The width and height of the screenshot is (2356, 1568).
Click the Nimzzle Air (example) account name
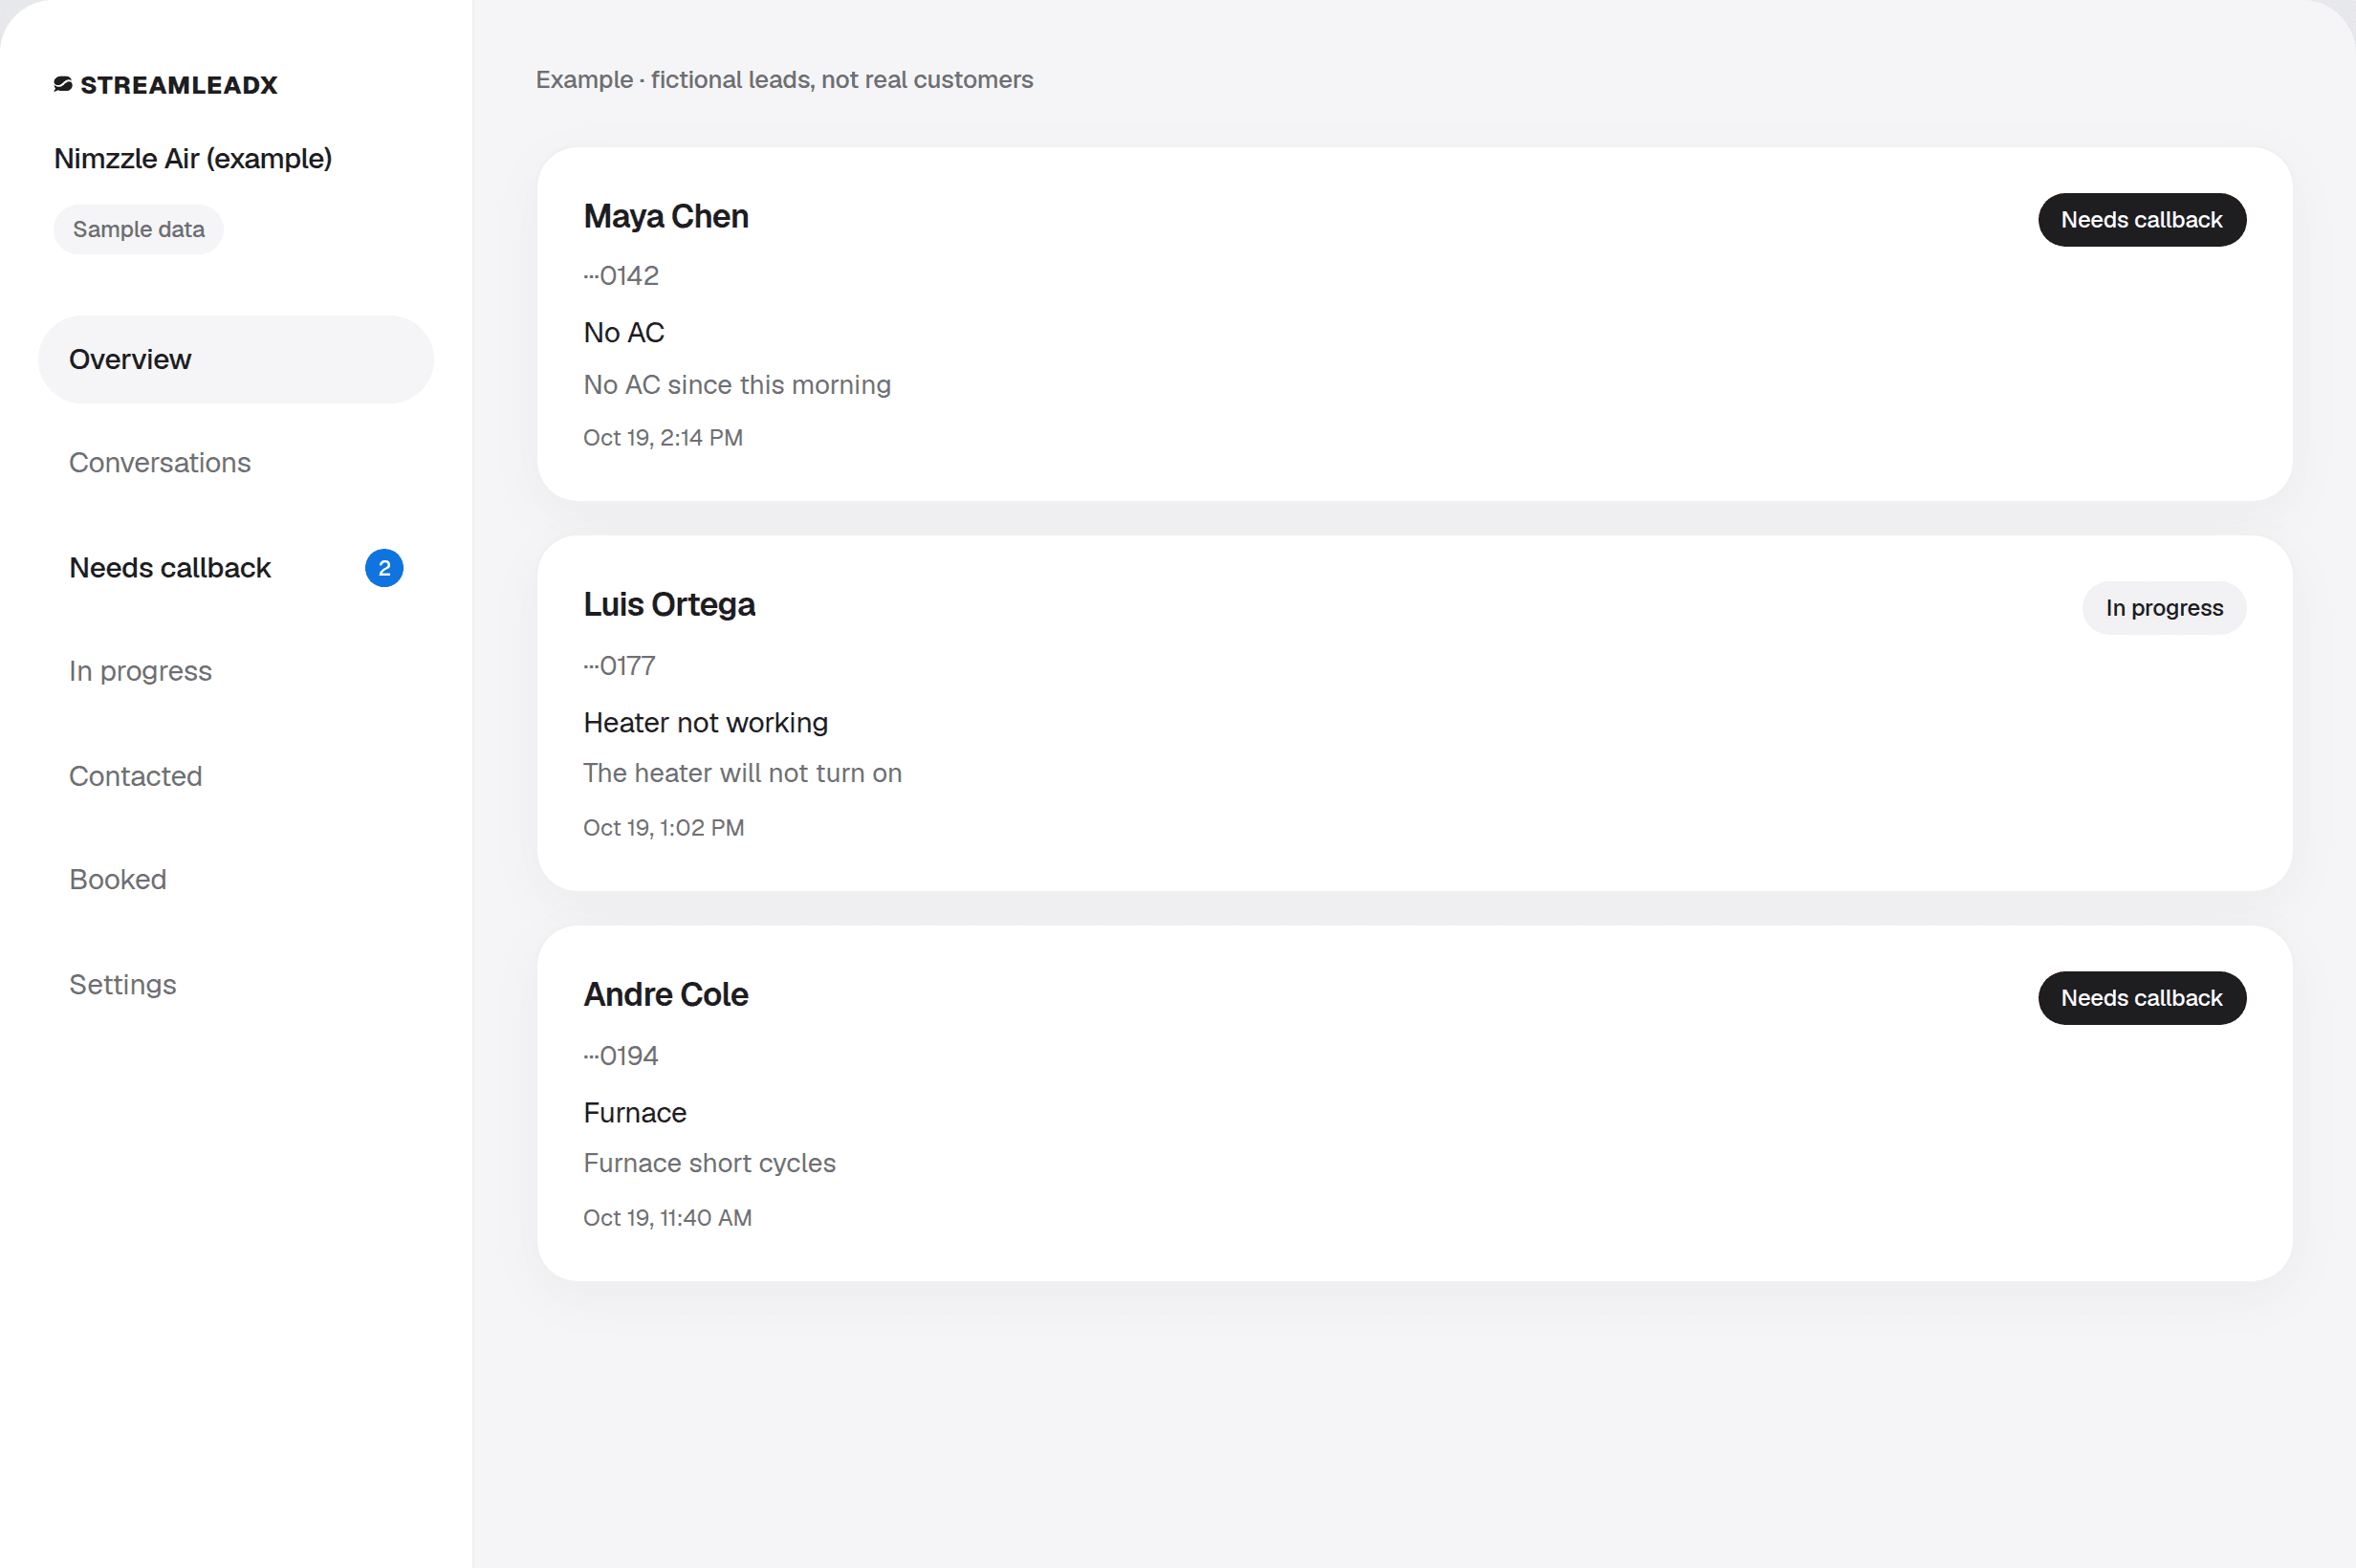click(193, 159)
